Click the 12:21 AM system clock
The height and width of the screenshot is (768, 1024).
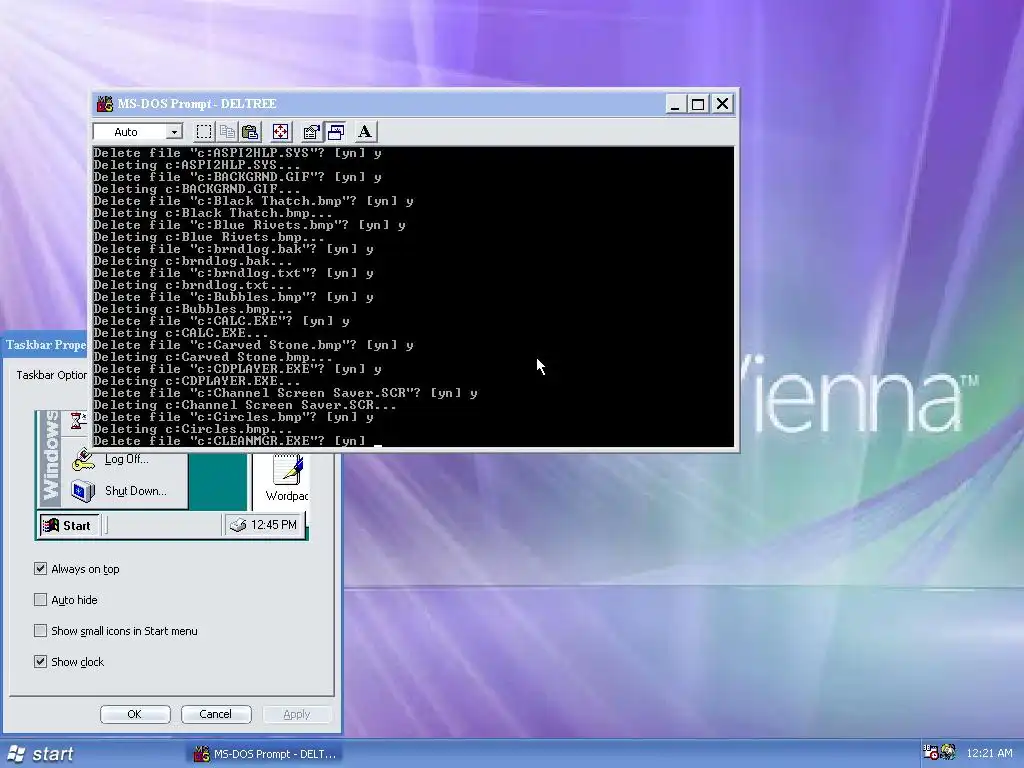point(989,753)
